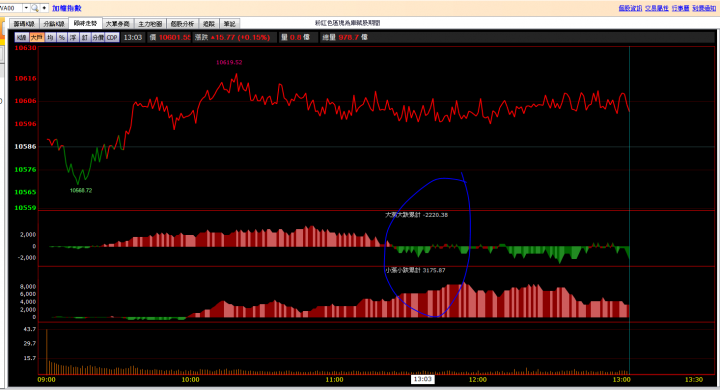This screenshot has height=390, width=720.
Task: Toggle the CDP button
Action: point(112,38)
